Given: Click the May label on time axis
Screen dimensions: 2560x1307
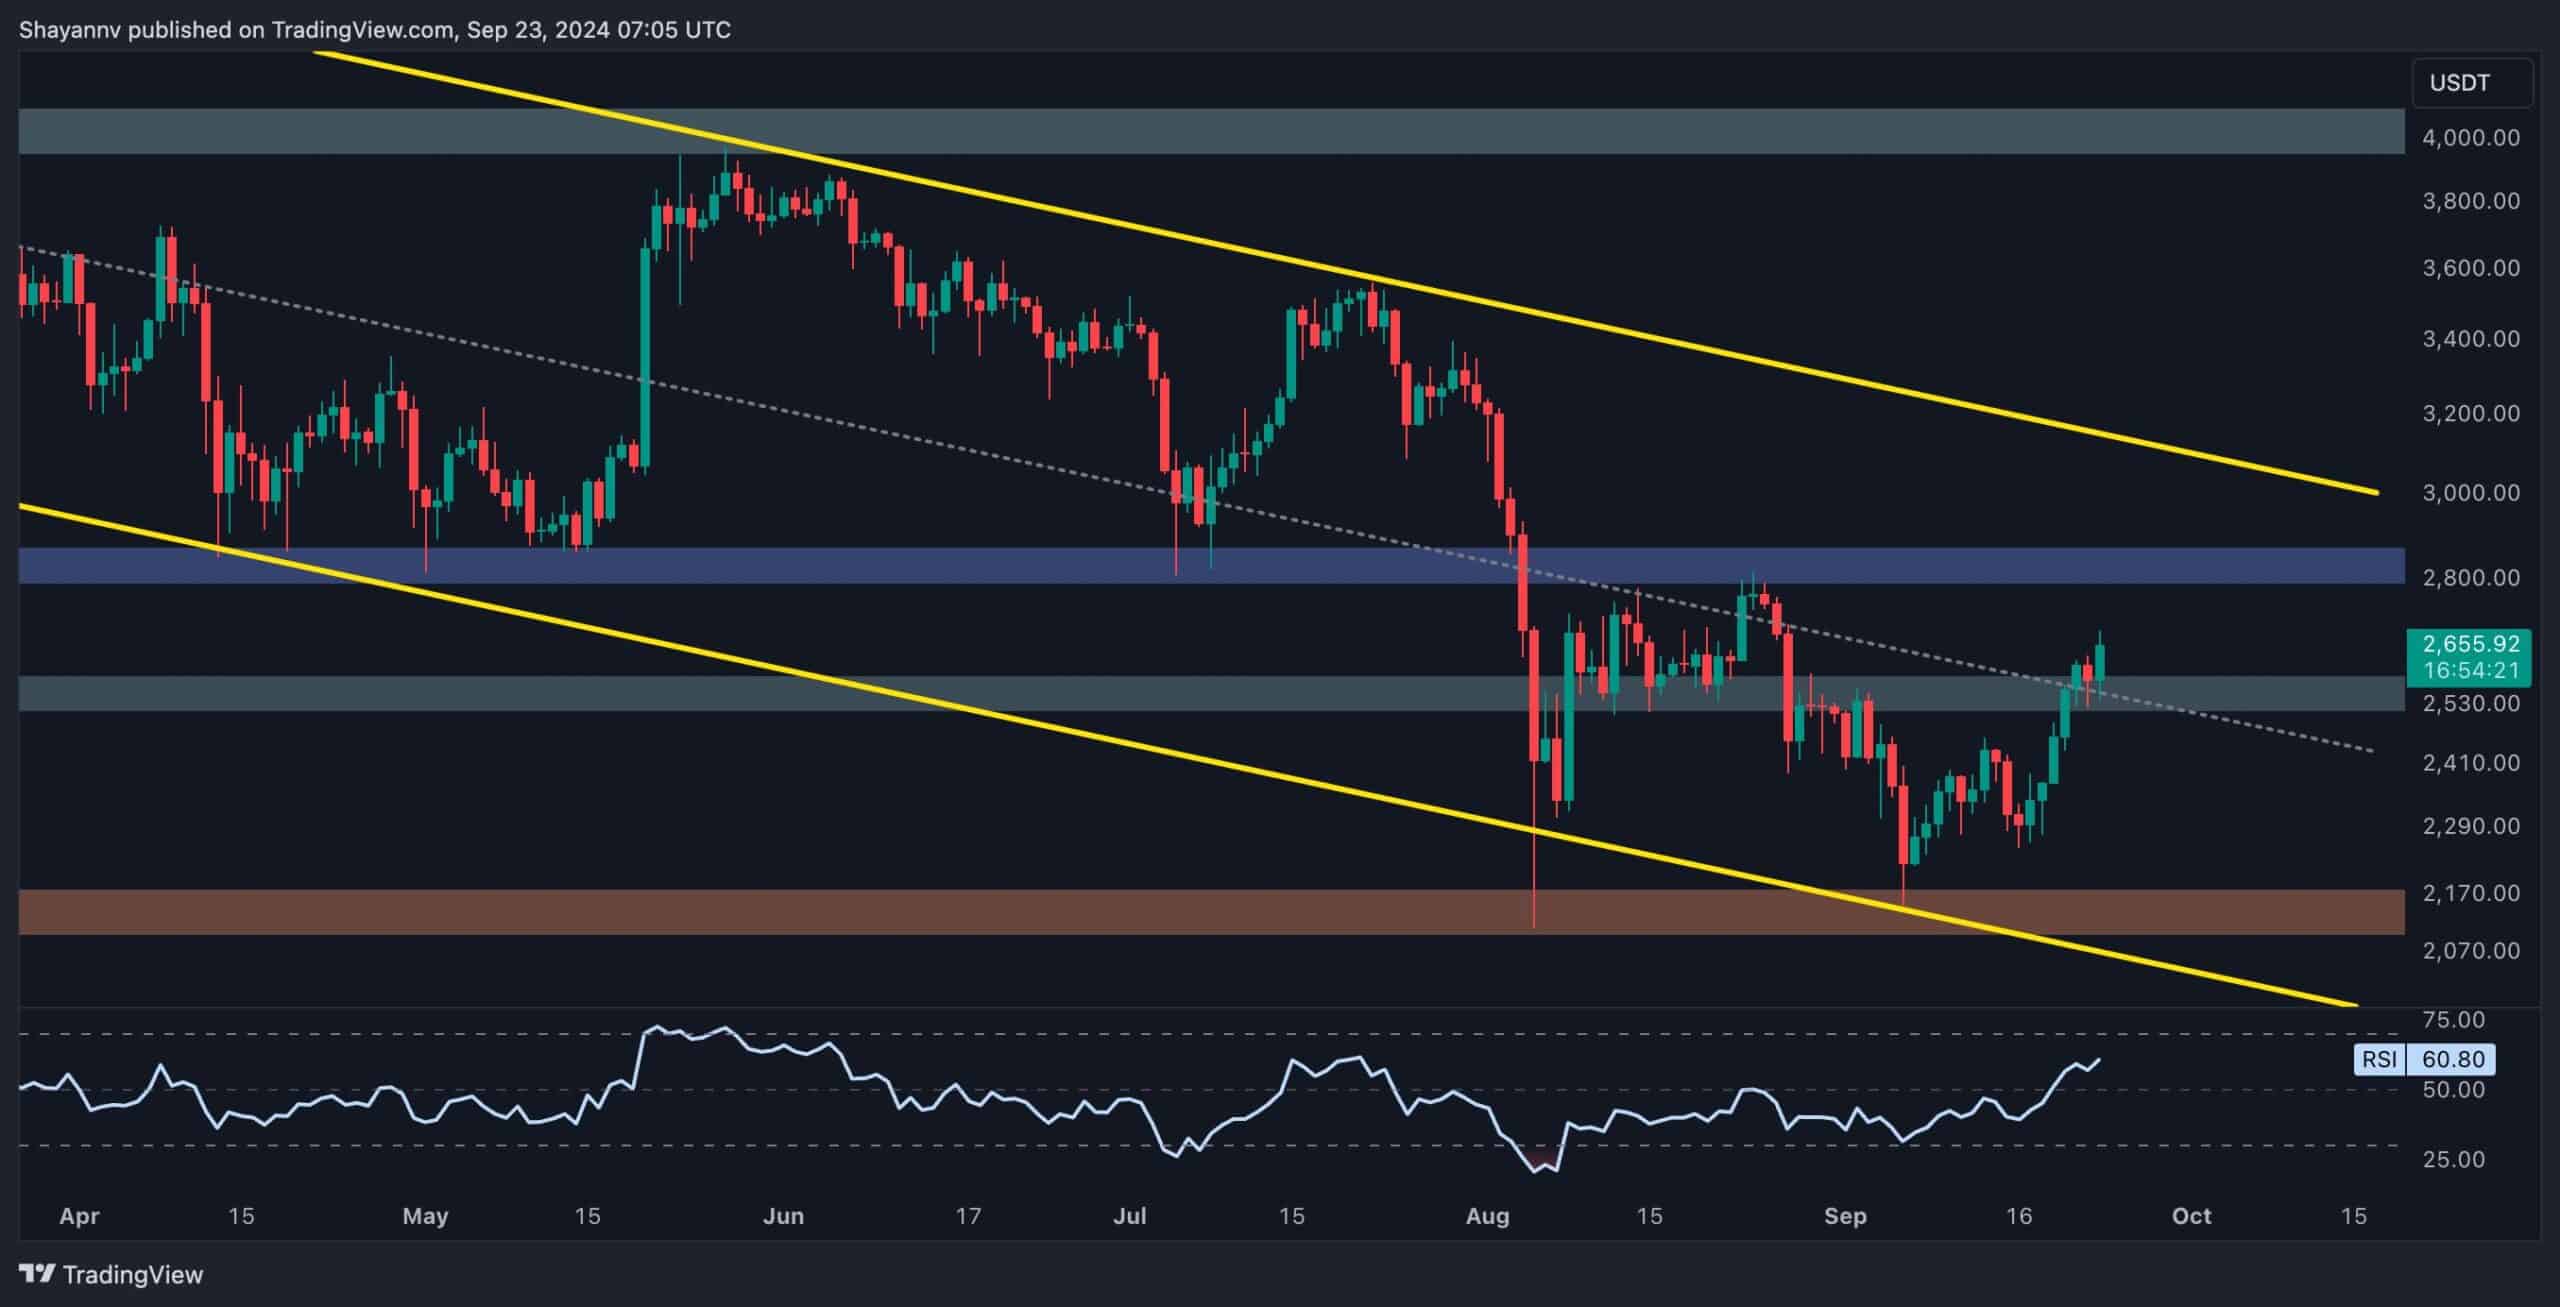Looking at the screenshot, I should coord(425,1217).
